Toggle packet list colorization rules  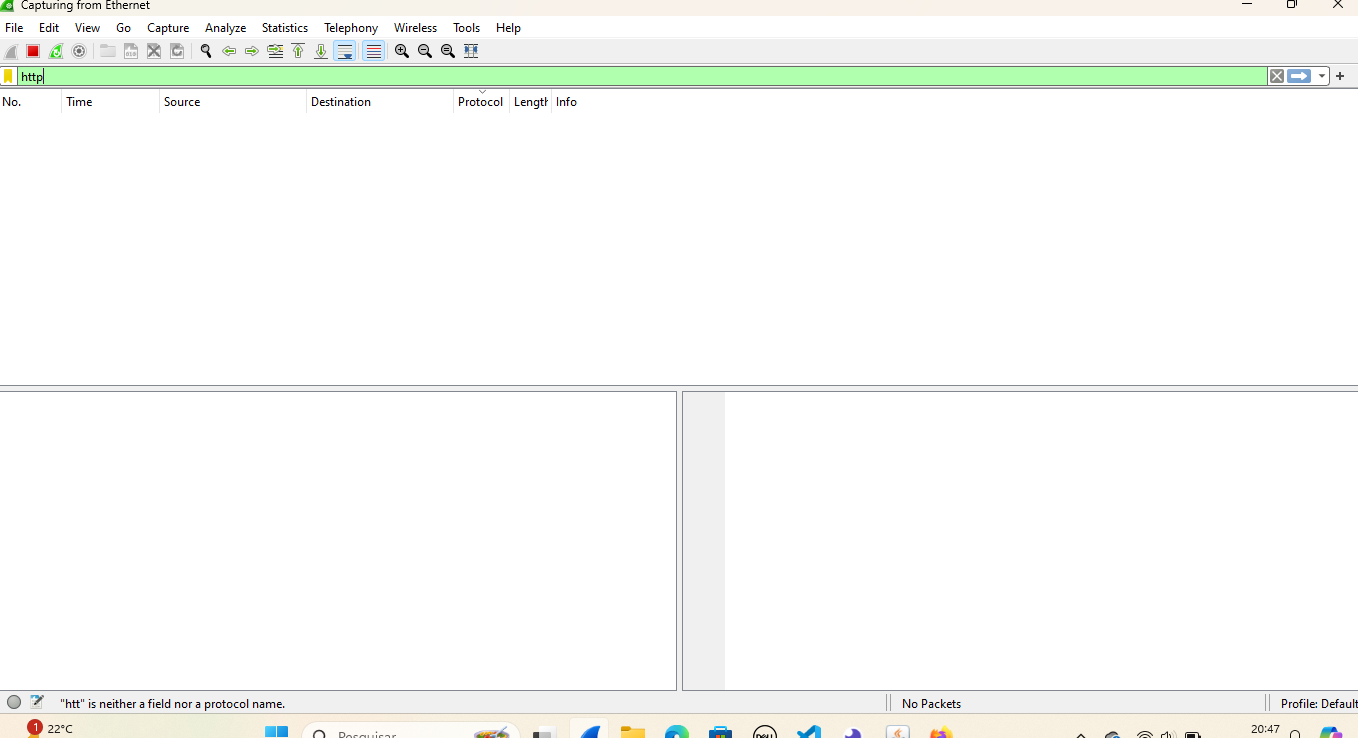pyautogui.click(x=374, y=51)
